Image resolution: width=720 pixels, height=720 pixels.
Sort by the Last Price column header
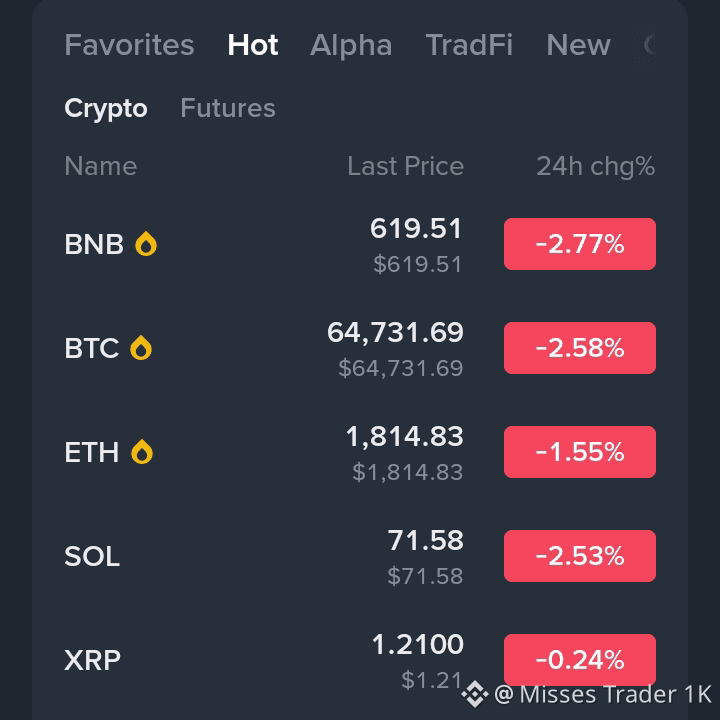(405, 166)
